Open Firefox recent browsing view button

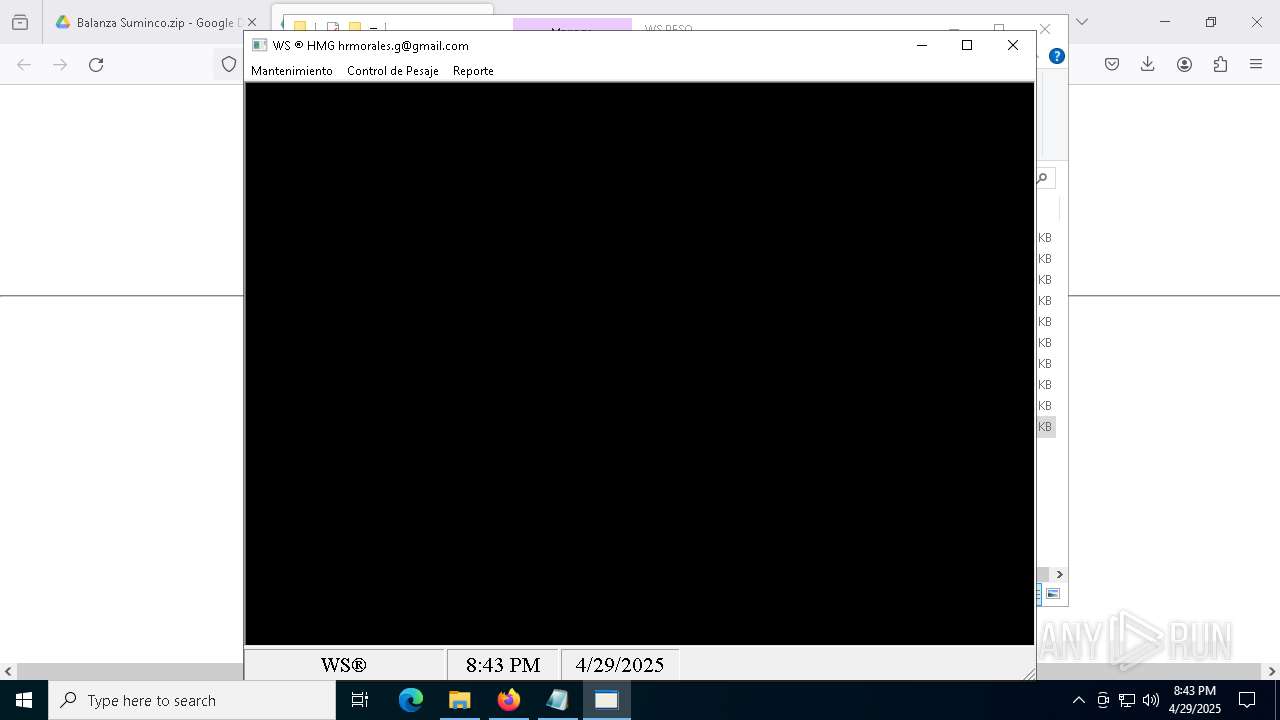[x=20, y=22]
